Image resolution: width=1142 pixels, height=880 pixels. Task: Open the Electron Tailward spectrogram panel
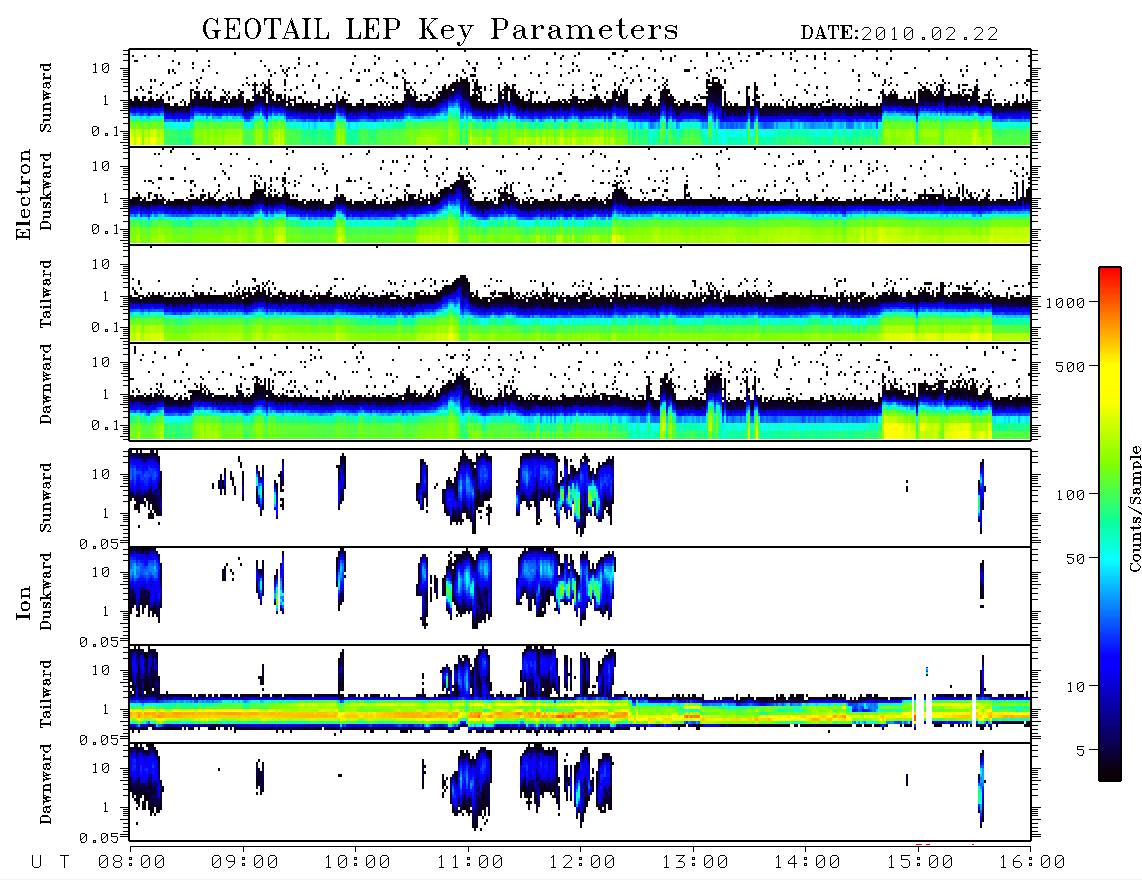pyautogui.click(x=580, y=294)
